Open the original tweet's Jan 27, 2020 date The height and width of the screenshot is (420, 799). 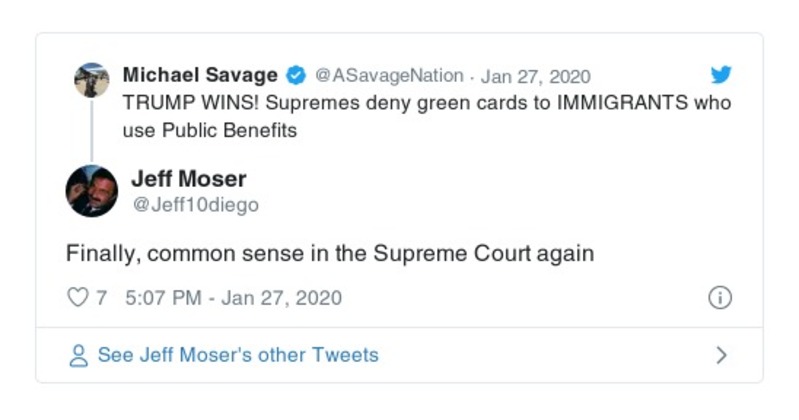(536, 76)
